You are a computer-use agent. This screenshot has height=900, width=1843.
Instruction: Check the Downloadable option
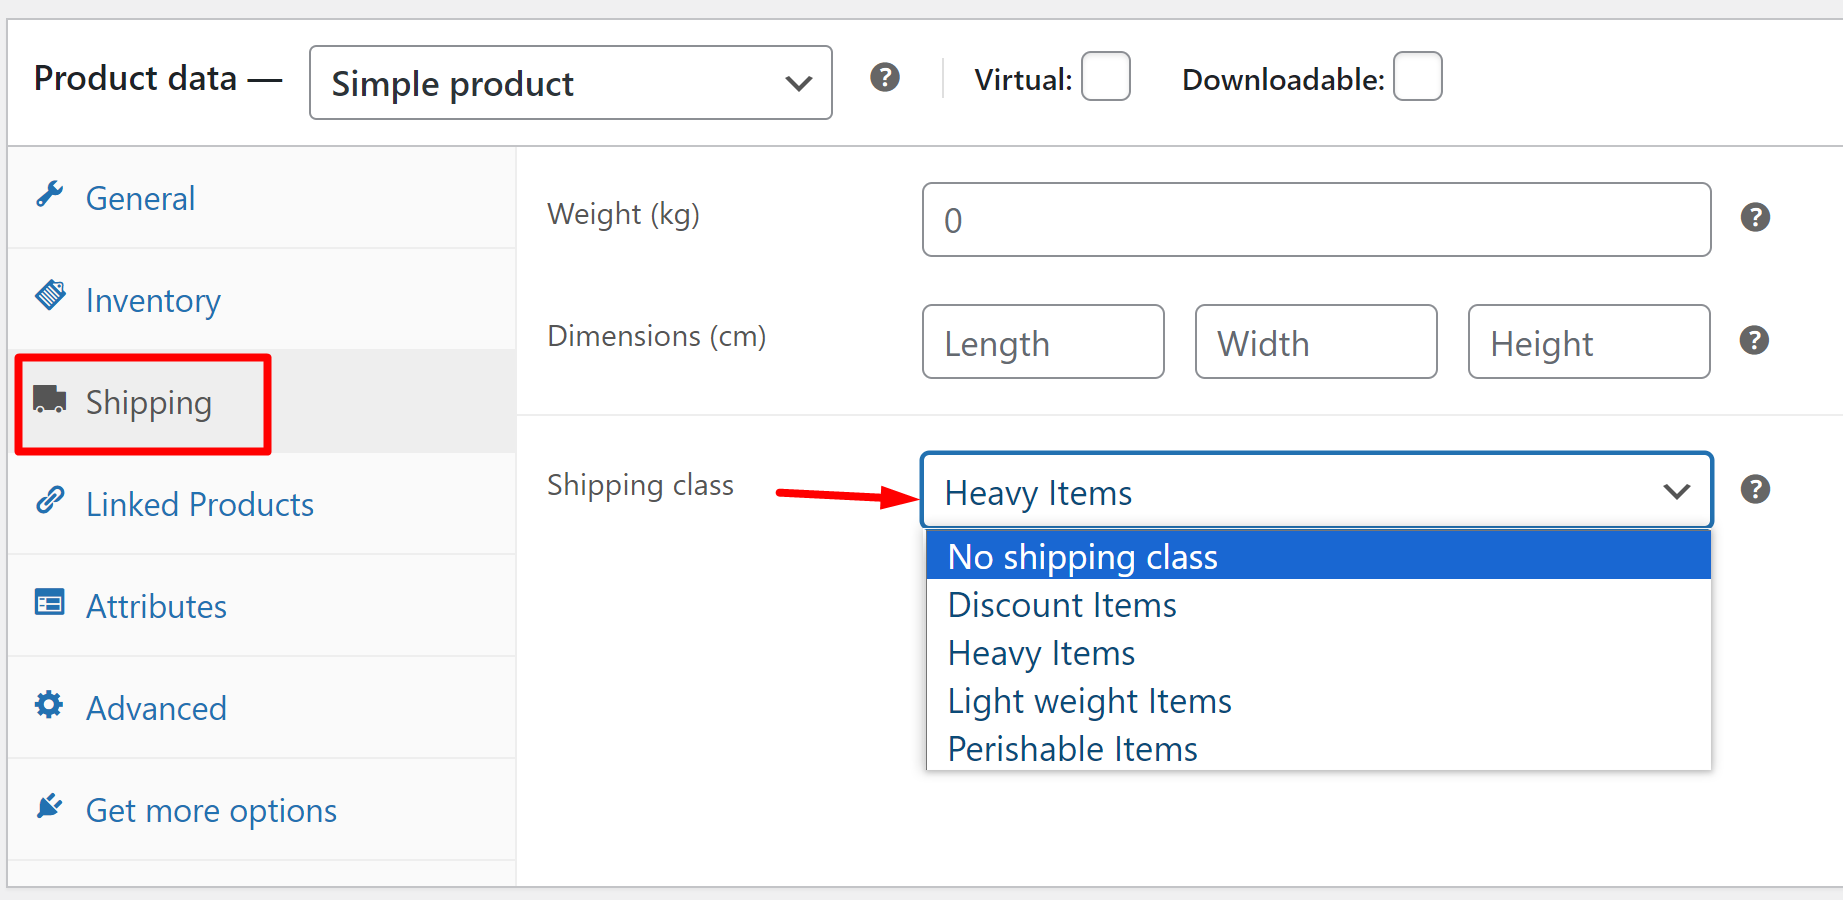pos(1417,76)
